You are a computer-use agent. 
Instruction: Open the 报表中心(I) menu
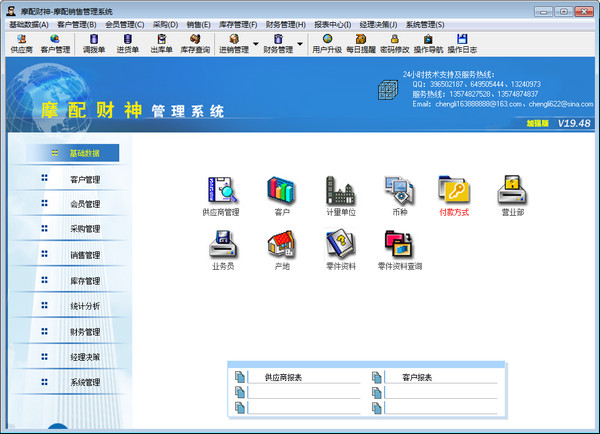(x=333, y=25)
